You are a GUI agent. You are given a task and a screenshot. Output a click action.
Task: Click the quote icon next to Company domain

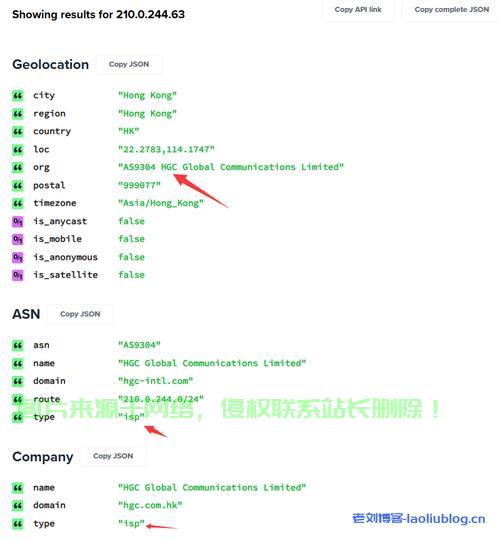pos(18,506)
